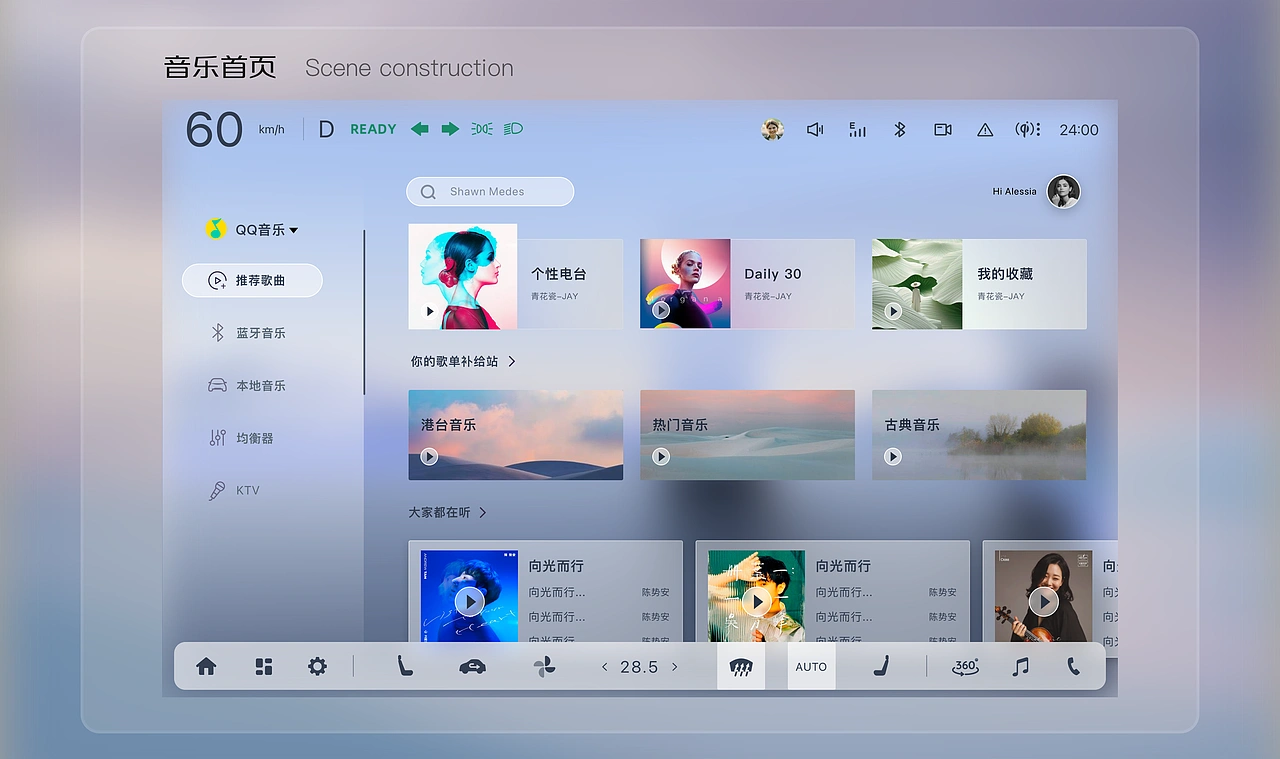Play the green album cover
Screen dimensions: 1280x759
756,601
